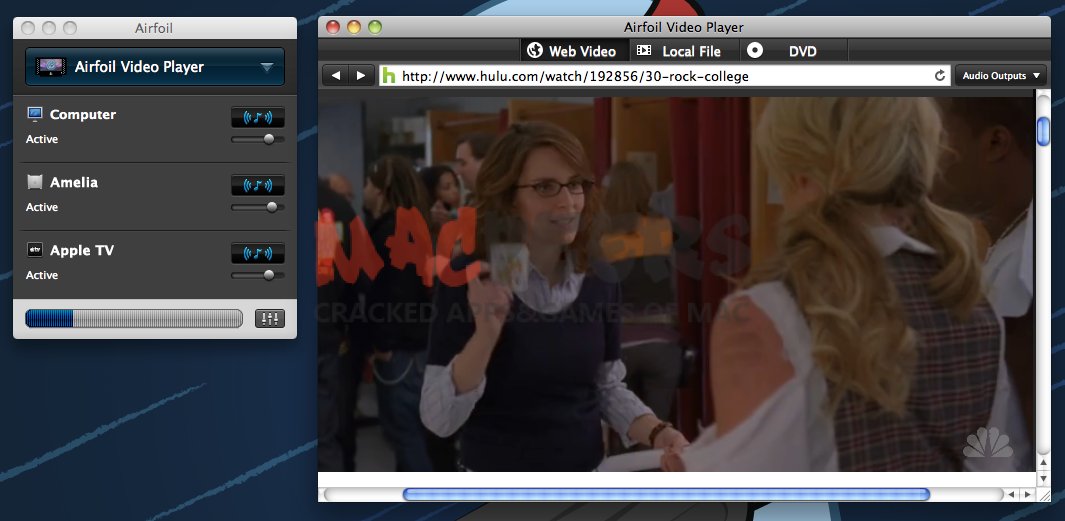Click the Amelia speaker icon

tap(35, 182)
